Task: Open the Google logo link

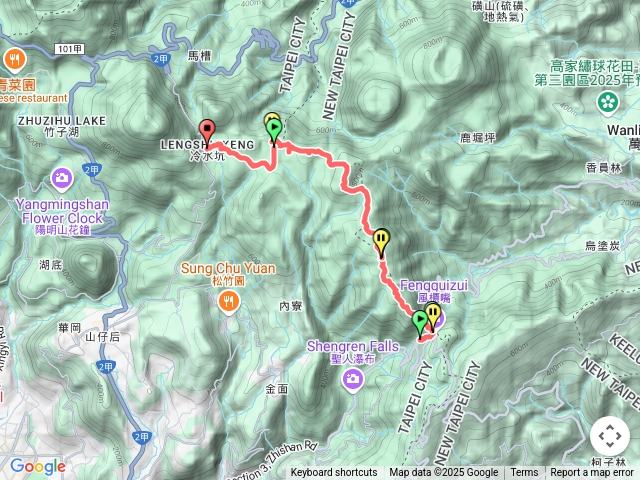Action: pyautogui.click(x=38, y=466)
